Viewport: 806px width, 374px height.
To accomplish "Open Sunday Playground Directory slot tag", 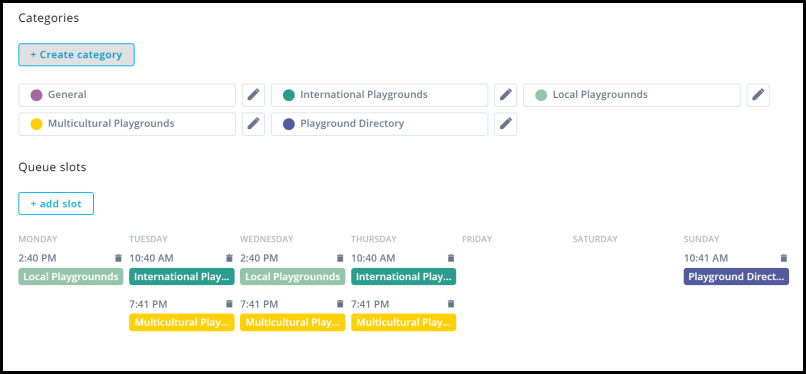I will pos(736,276).
